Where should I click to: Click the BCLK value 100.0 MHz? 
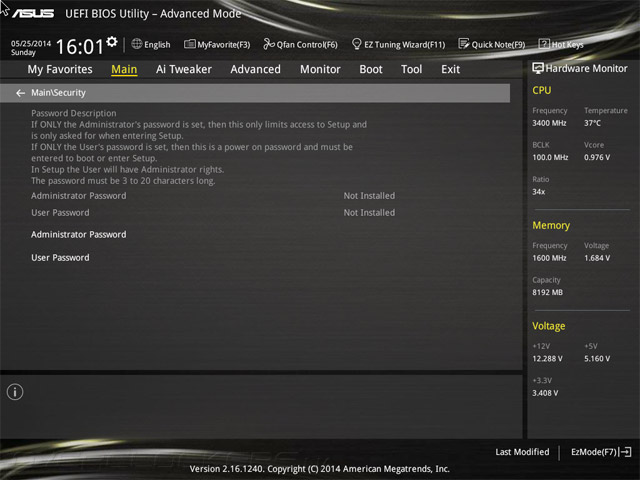pos(550,157)
